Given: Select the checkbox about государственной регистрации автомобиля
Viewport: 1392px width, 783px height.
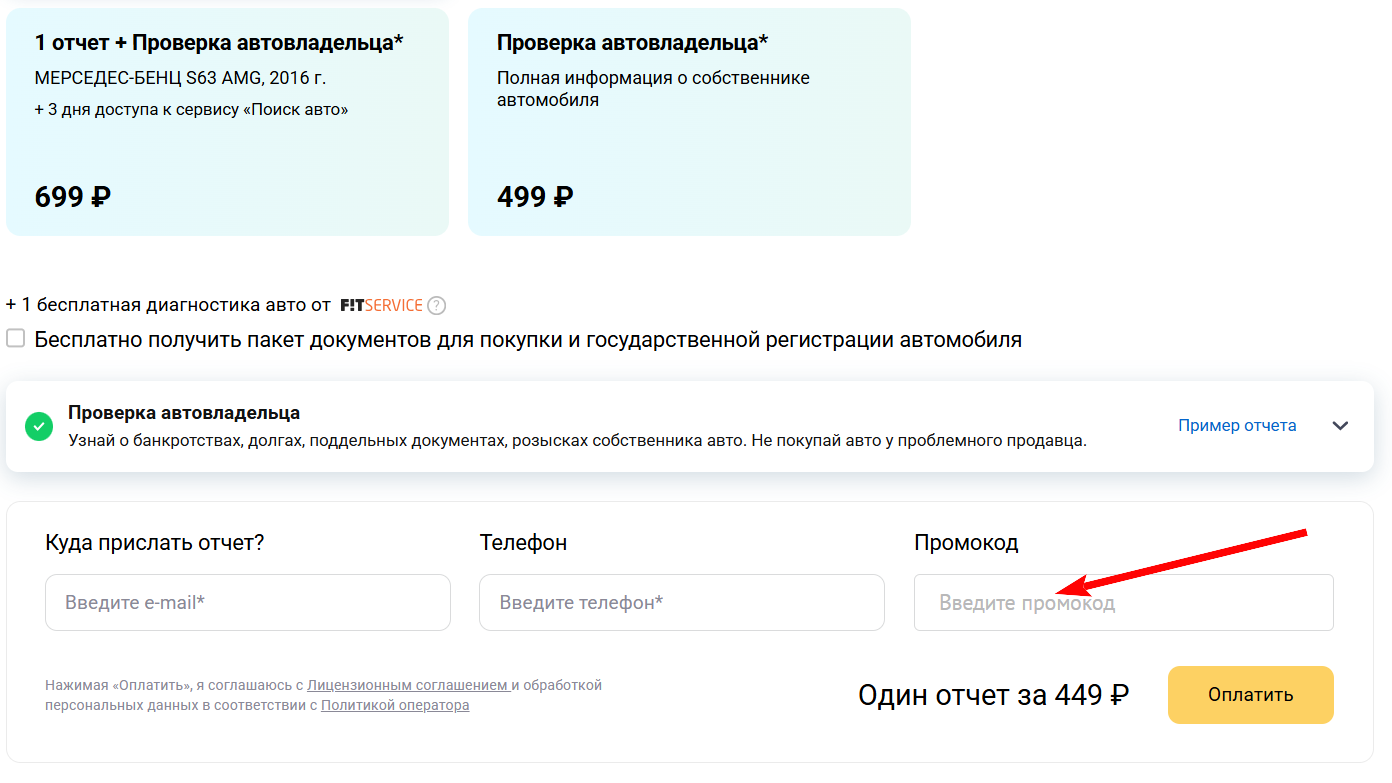Looking at the screenshot, I should (x=15, y=339).
